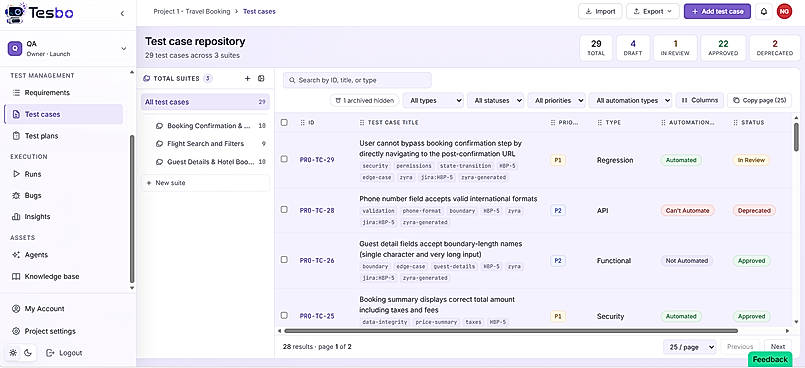Click the drag handle of Test Case Title column
Viewport: 805px width, 368px height.
pyautogui.click(x=362, y=123)
